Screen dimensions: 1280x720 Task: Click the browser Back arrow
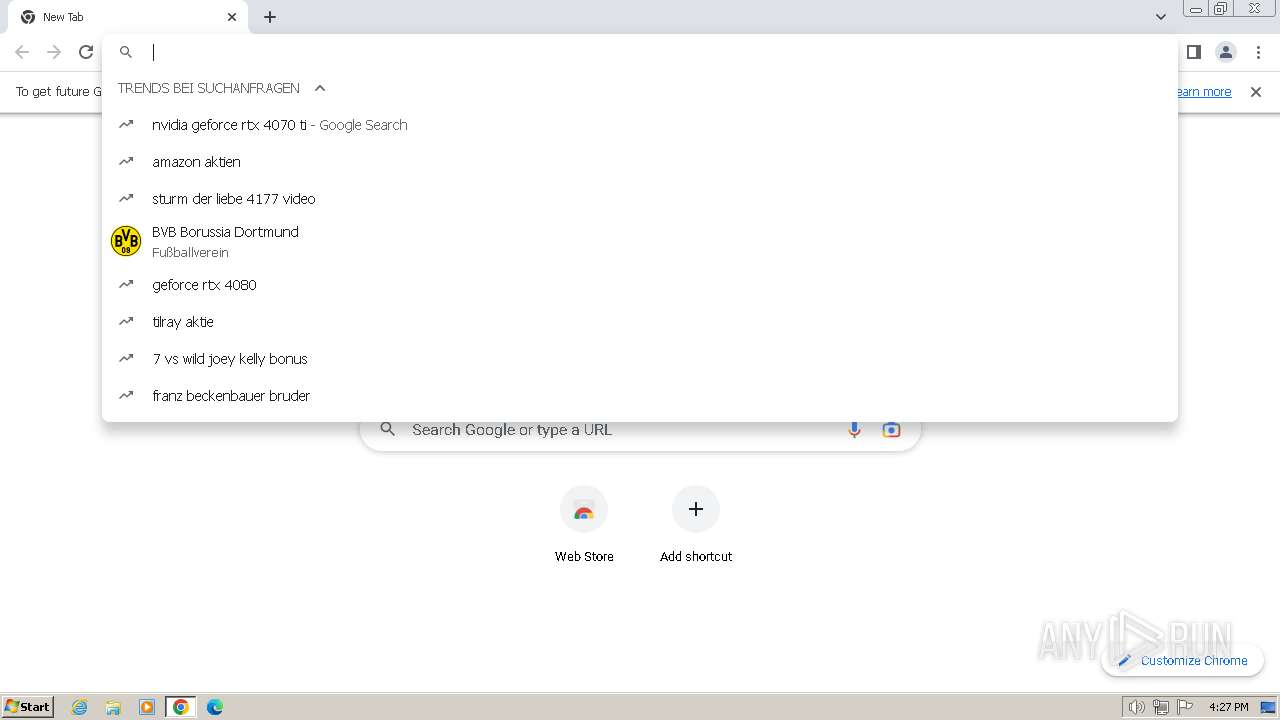22,52
